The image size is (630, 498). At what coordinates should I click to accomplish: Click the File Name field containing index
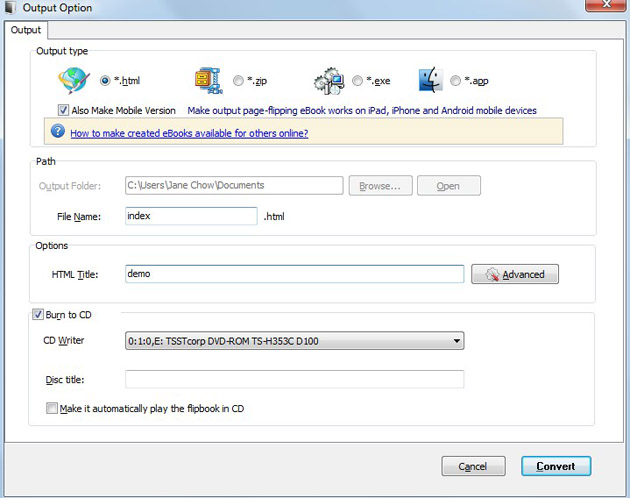(x=191, y=216)
